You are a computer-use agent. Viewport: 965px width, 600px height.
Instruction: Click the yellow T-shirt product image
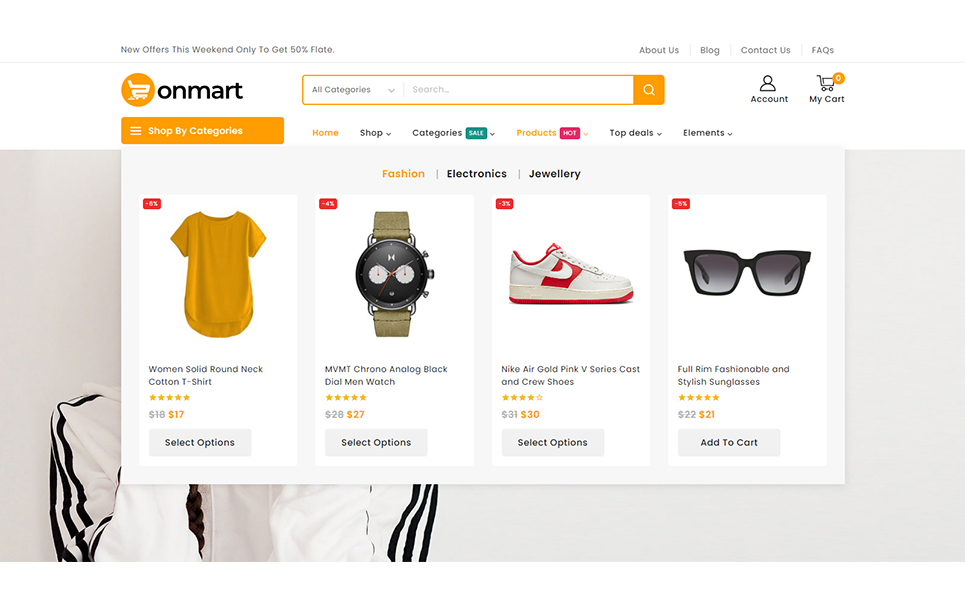(218, 274)
